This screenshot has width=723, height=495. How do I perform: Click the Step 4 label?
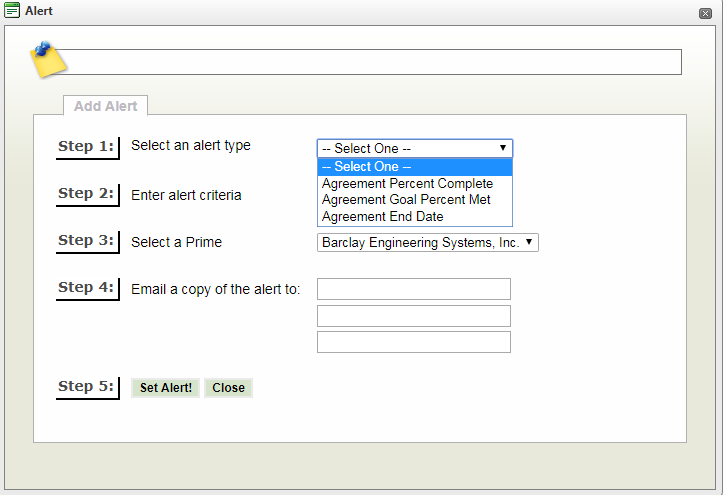click(x=86, y=288)
